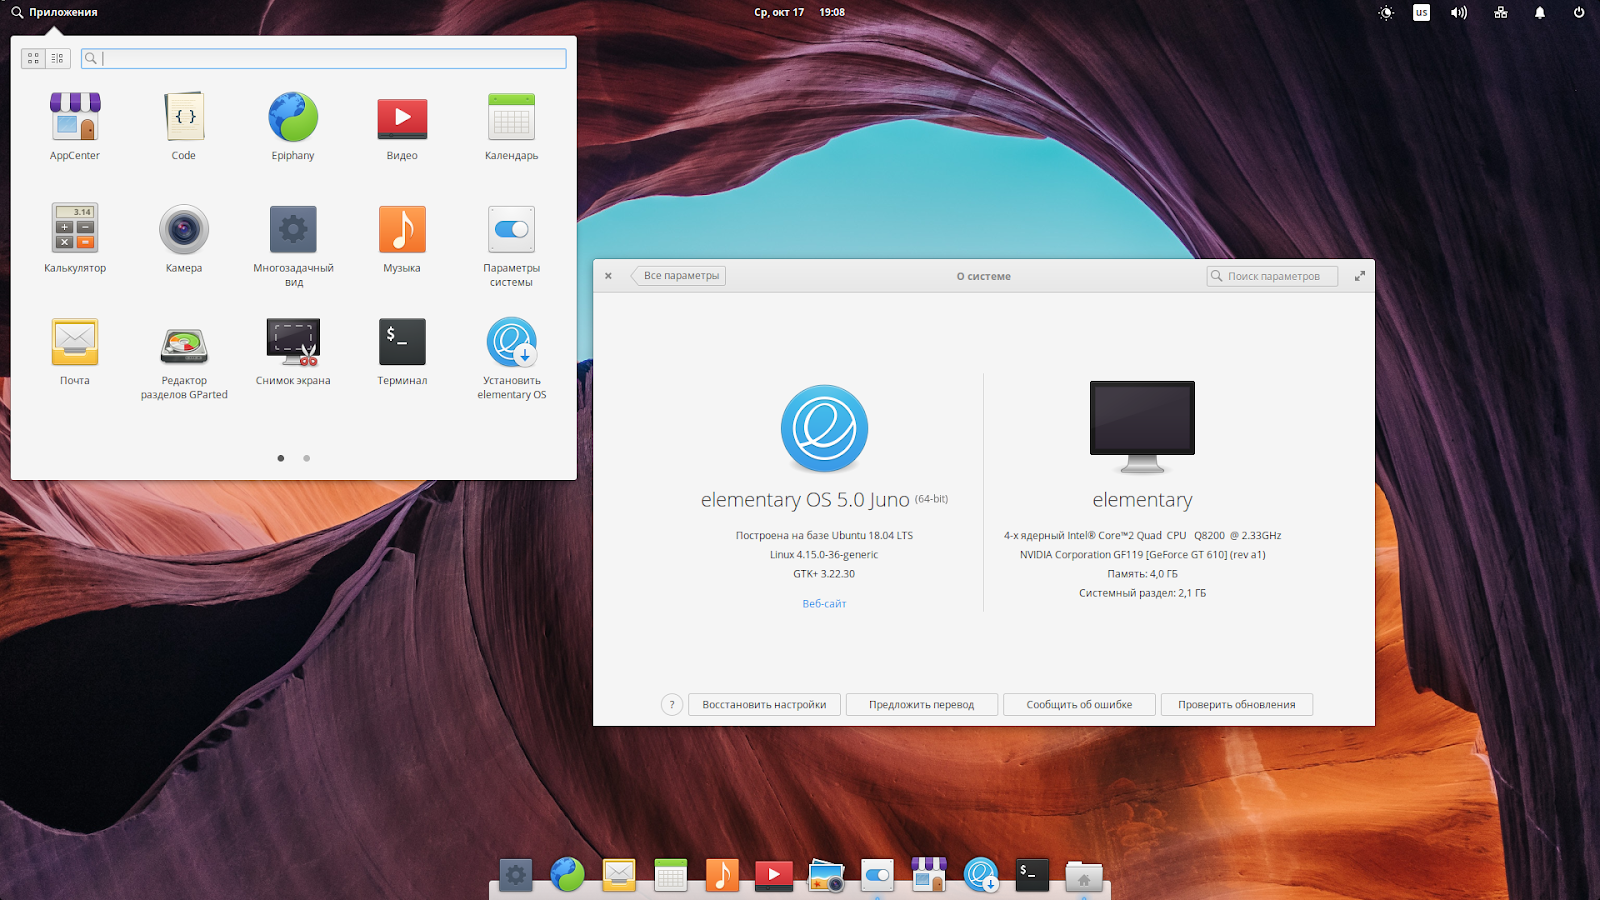This screenshot has height=900, width=1600.
Task: Open the Приложения menu
Action: coord(55,11)
